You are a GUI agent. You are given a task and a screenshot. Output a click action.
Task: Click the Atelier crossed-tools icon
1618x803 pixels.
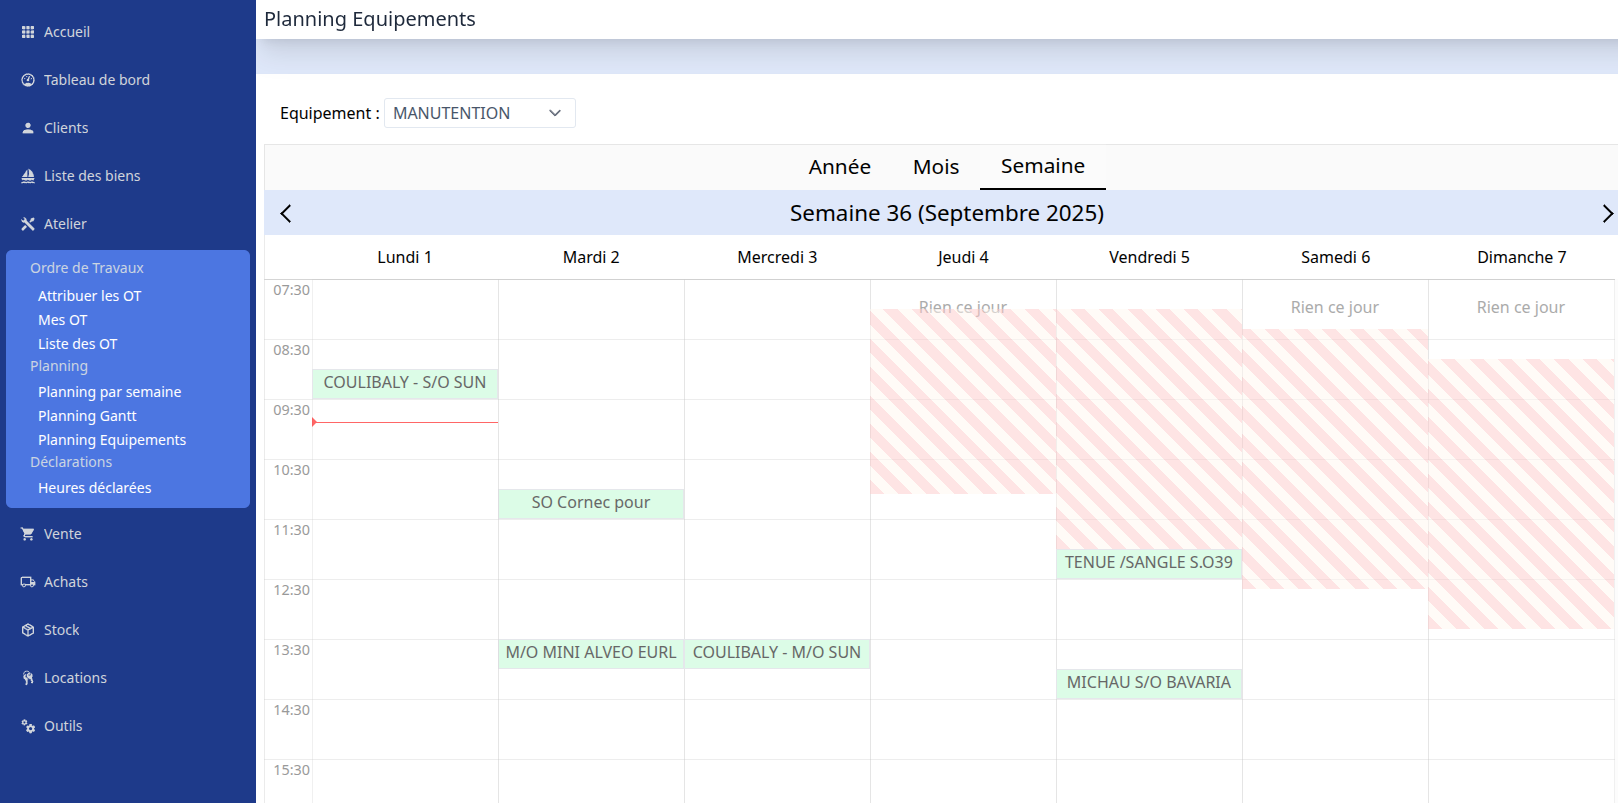coord(28,224)
